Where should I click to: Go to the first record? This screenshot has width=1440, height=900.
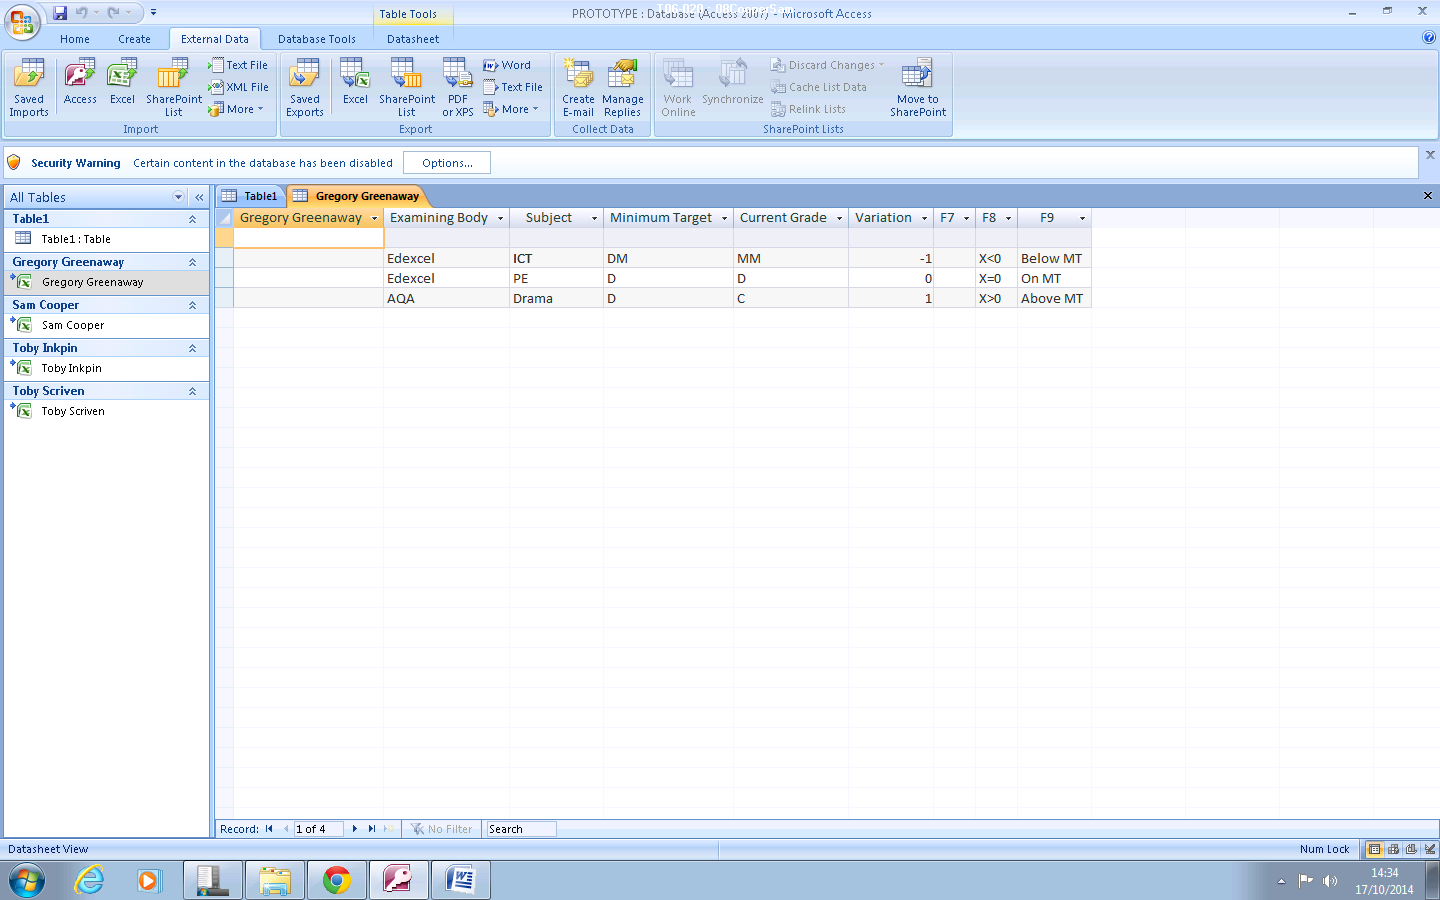coord(269,829)
